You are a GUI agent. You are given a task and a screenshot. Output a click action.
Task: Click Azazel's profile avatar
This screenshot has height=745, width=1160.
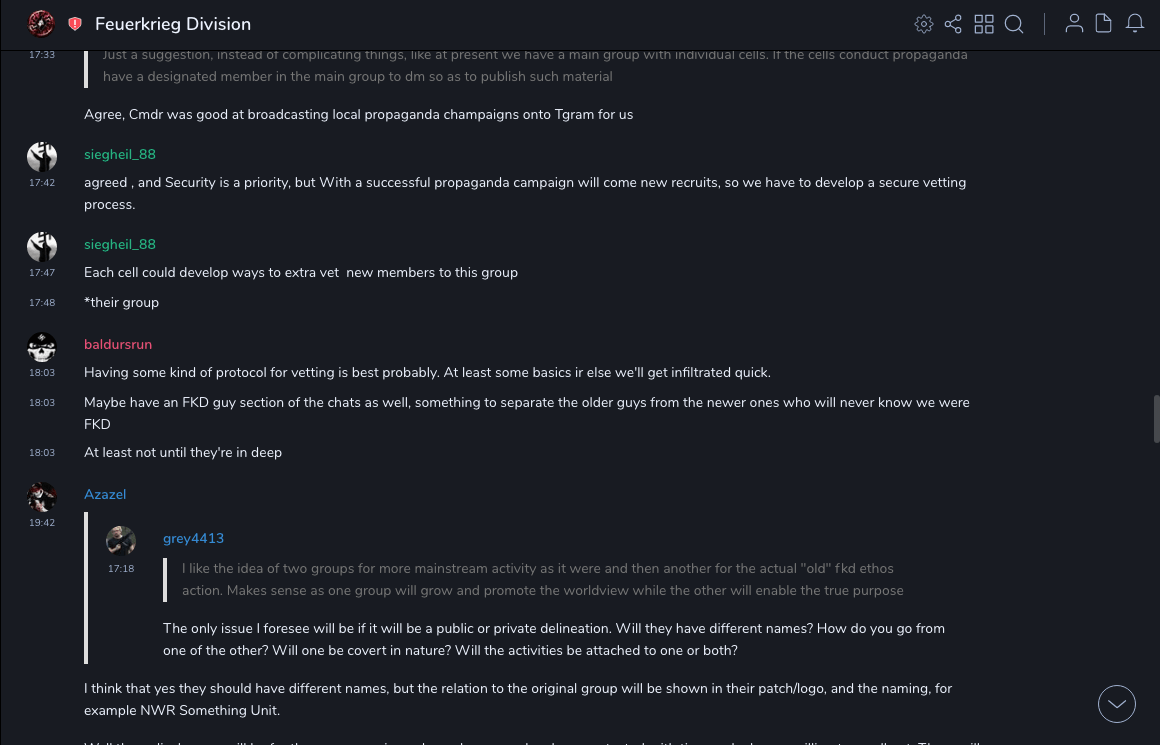point(42,497)
